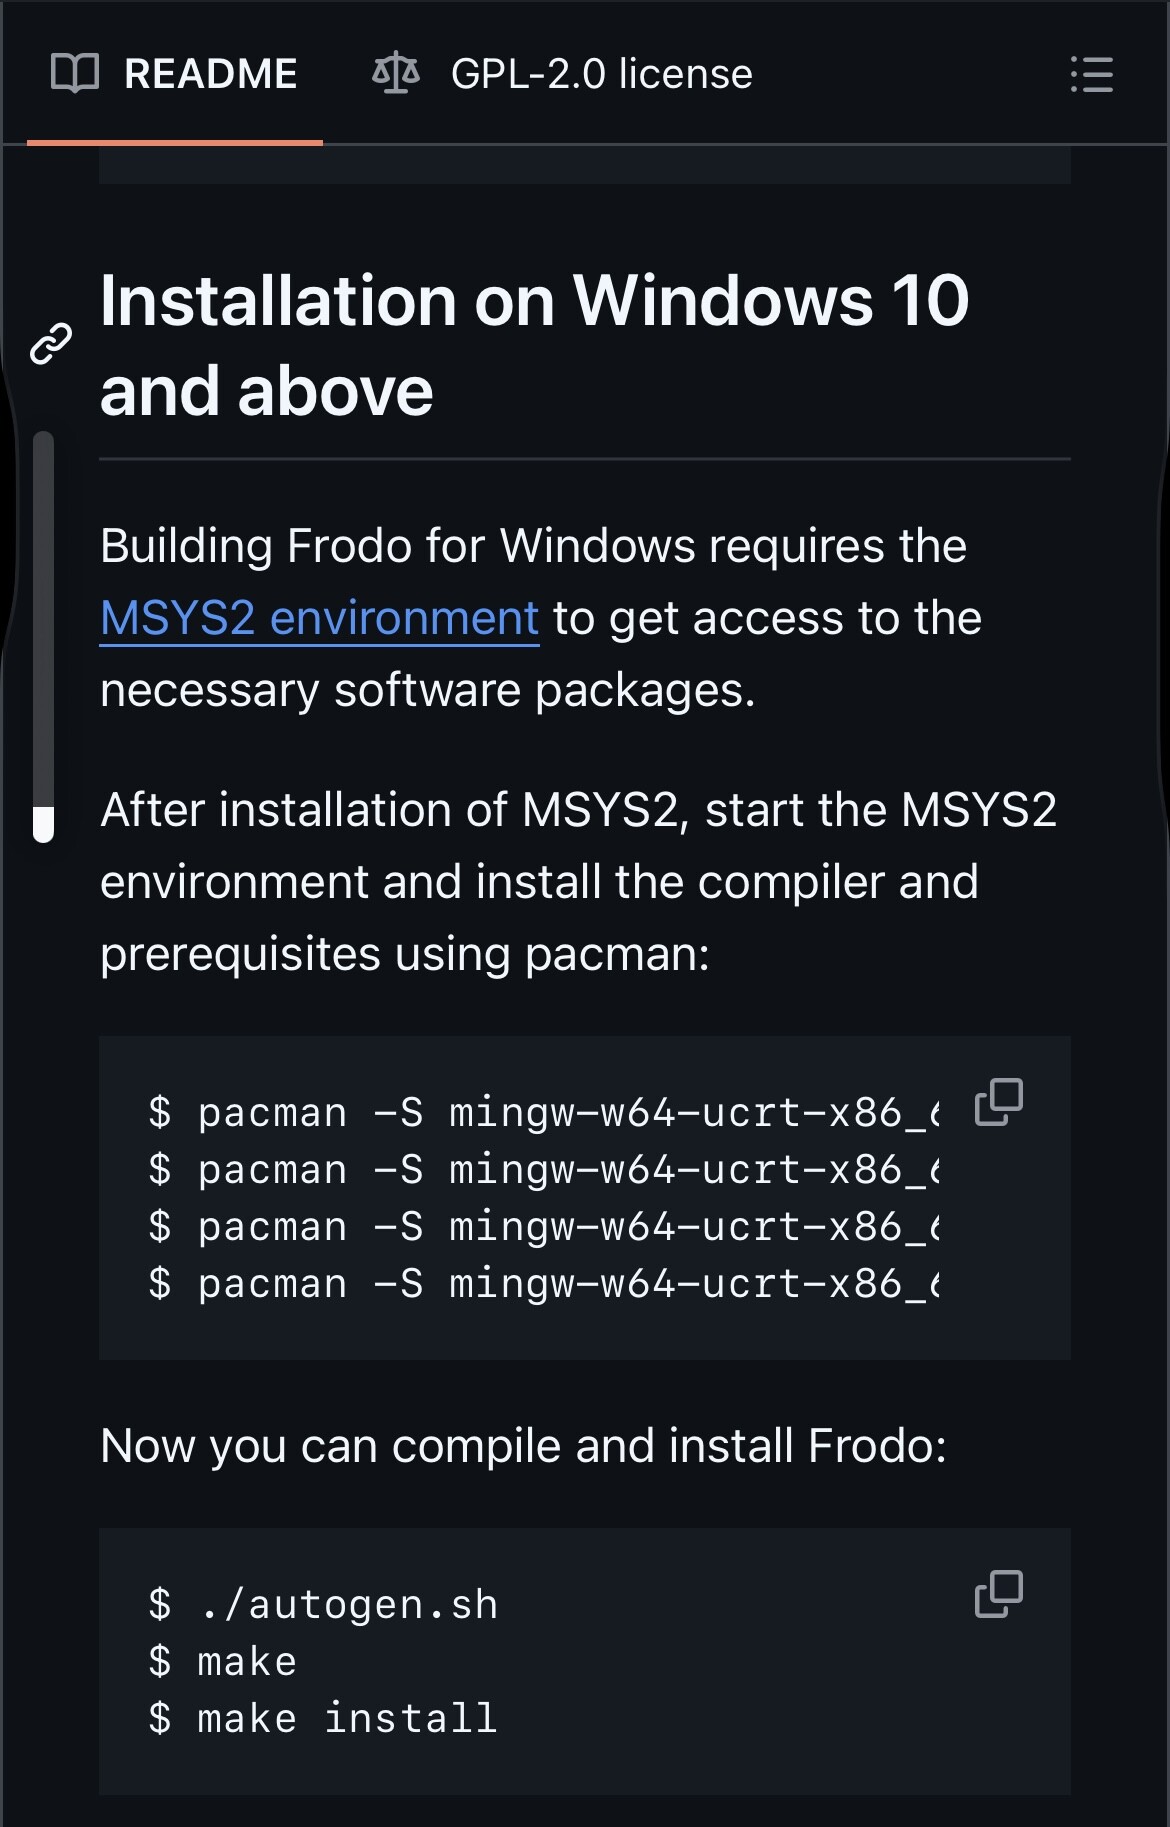Copy the pacman commands code block

pos(999,1102)
